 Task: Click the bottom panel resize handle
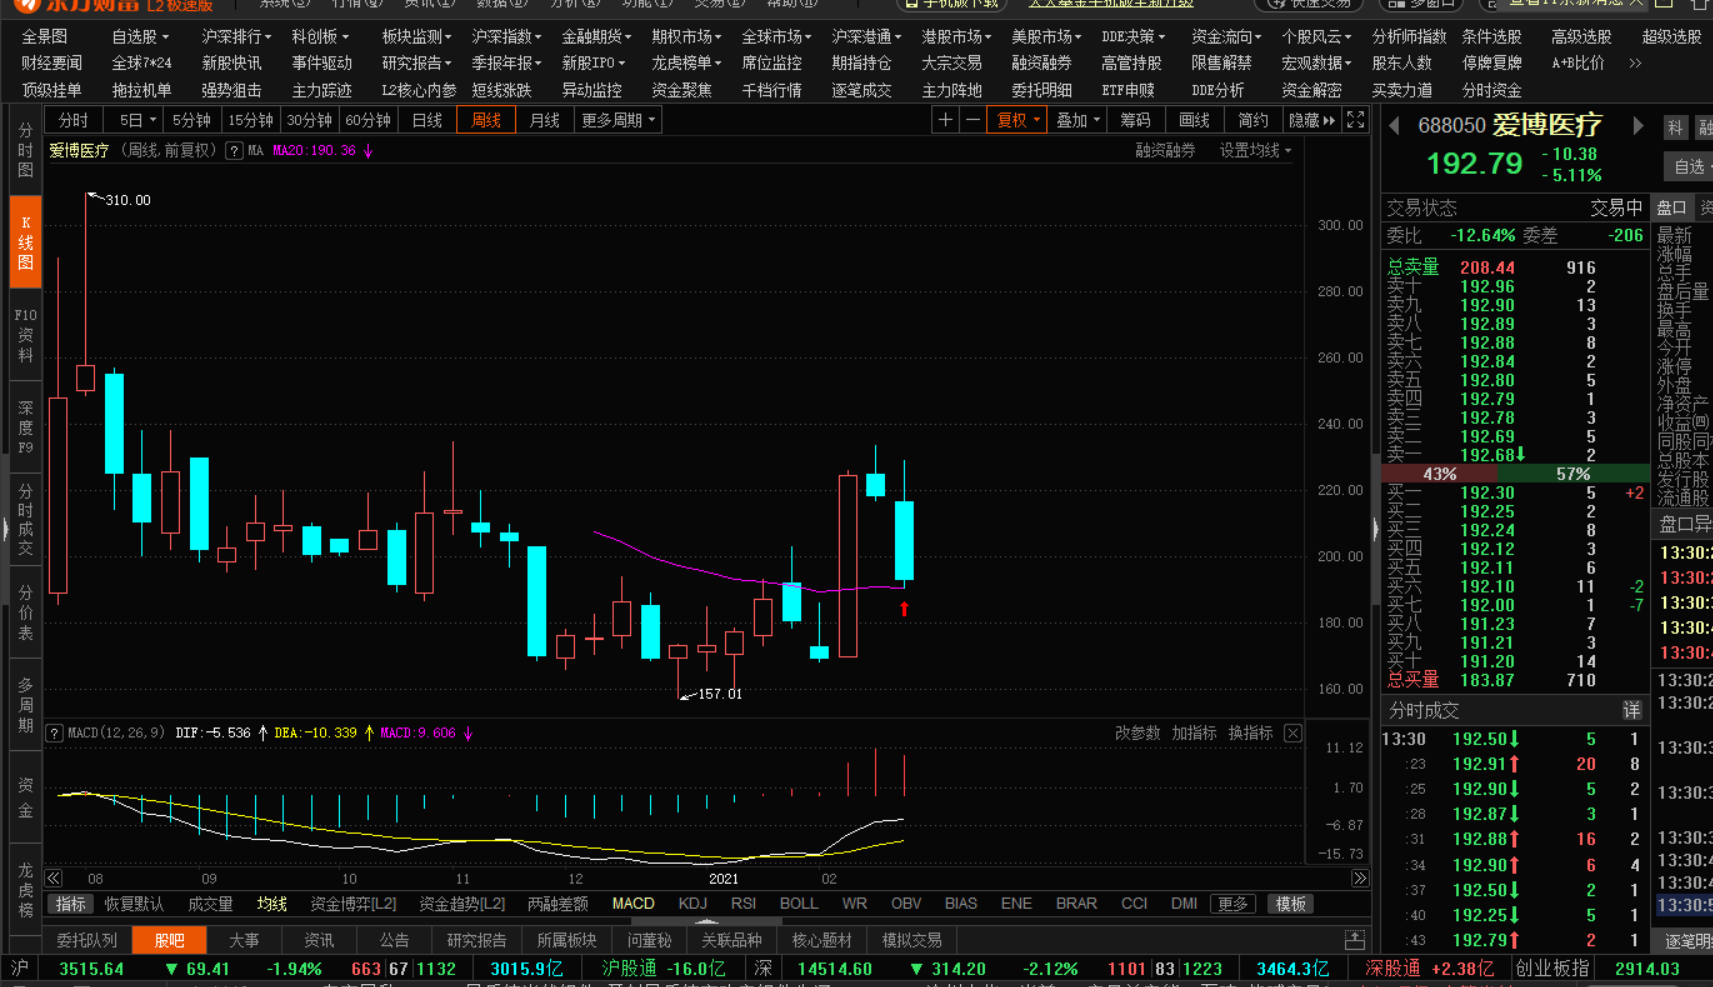706,921
